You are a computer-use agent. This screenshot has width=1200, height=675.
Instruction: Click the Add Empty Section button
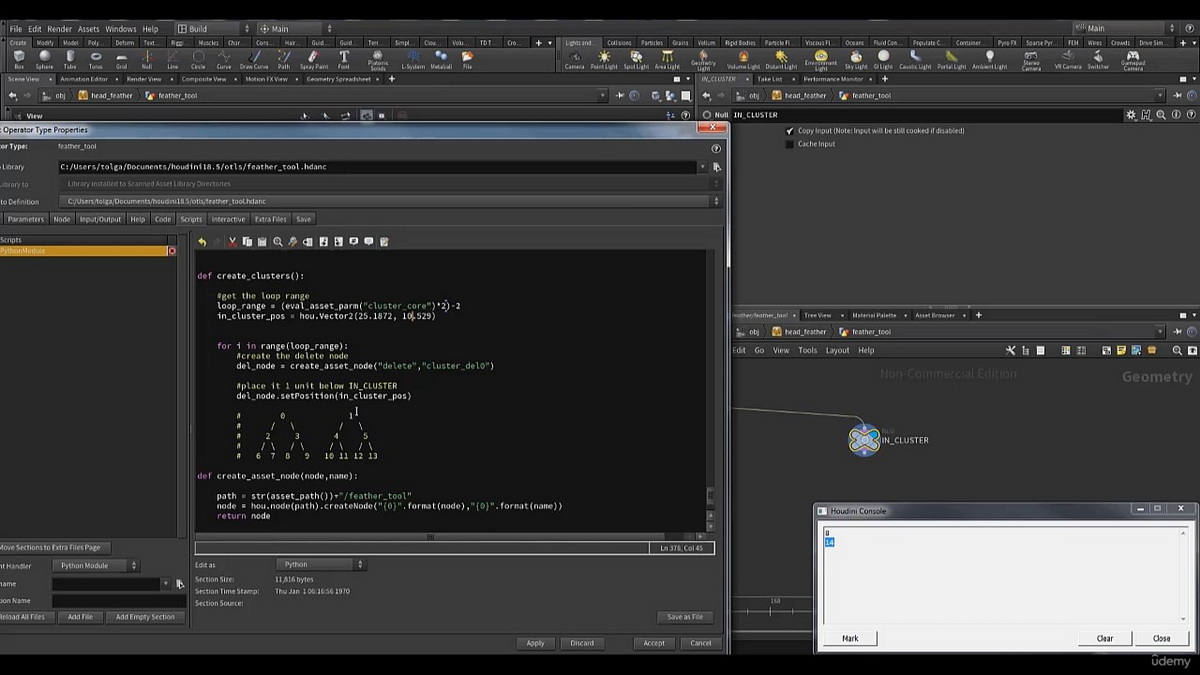(x=145, y=617)
